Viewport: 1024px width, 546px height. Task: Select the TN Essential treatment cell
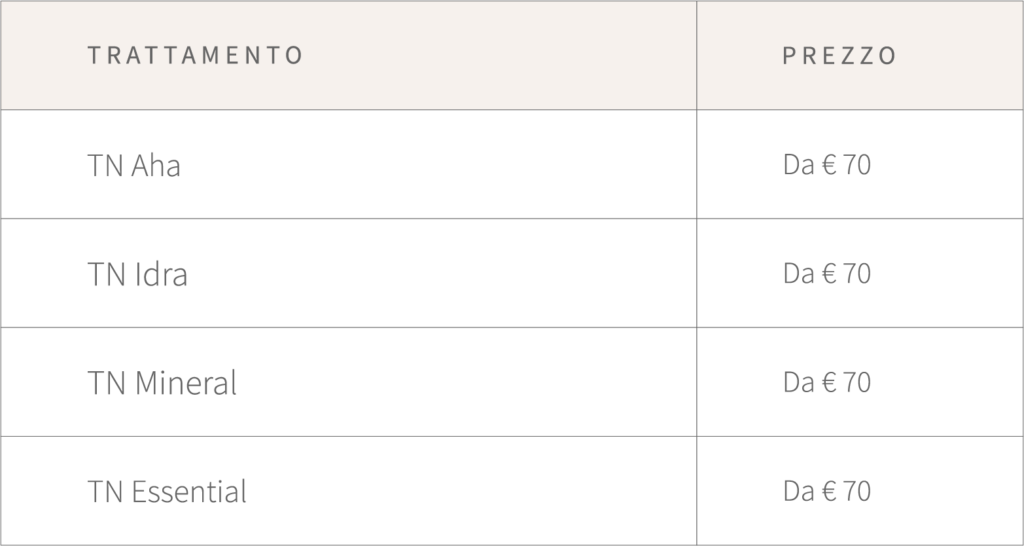167,492
